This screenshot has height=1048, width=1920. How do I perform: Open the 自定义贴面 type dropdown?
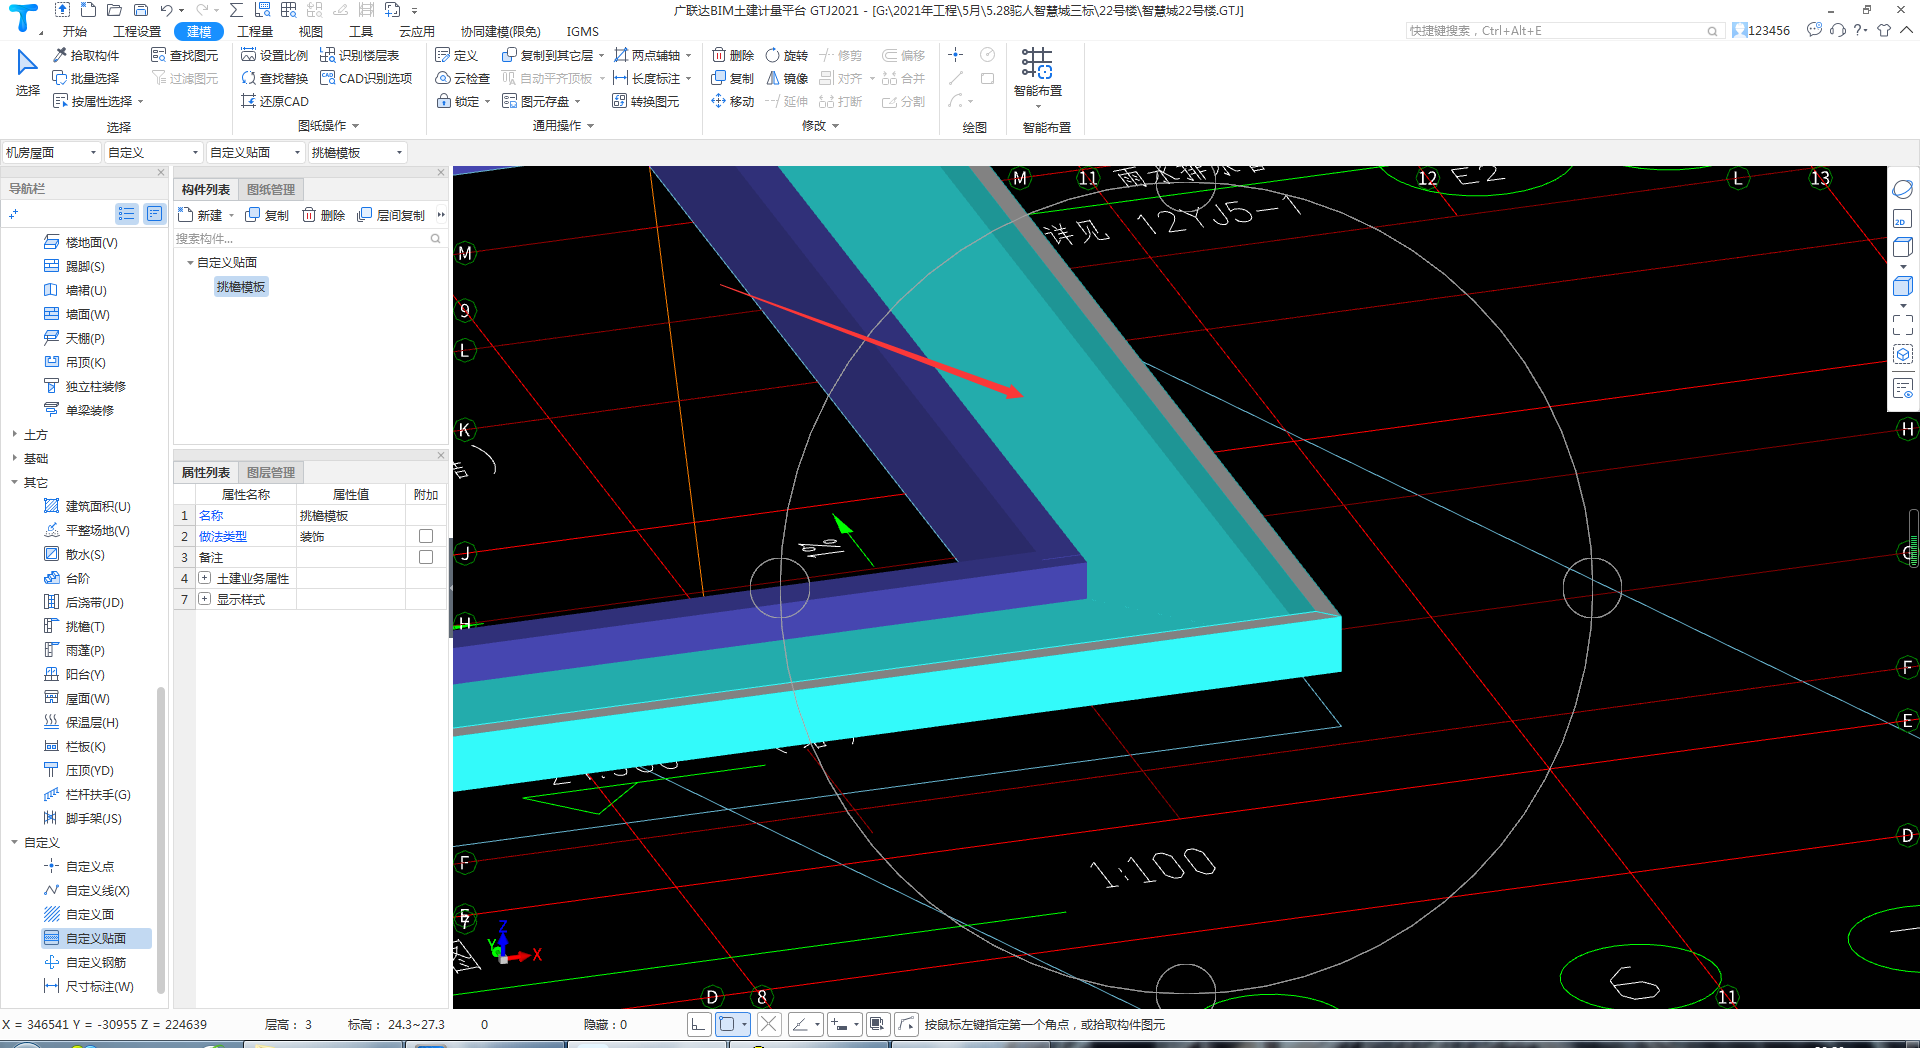(x=255, y=152)
